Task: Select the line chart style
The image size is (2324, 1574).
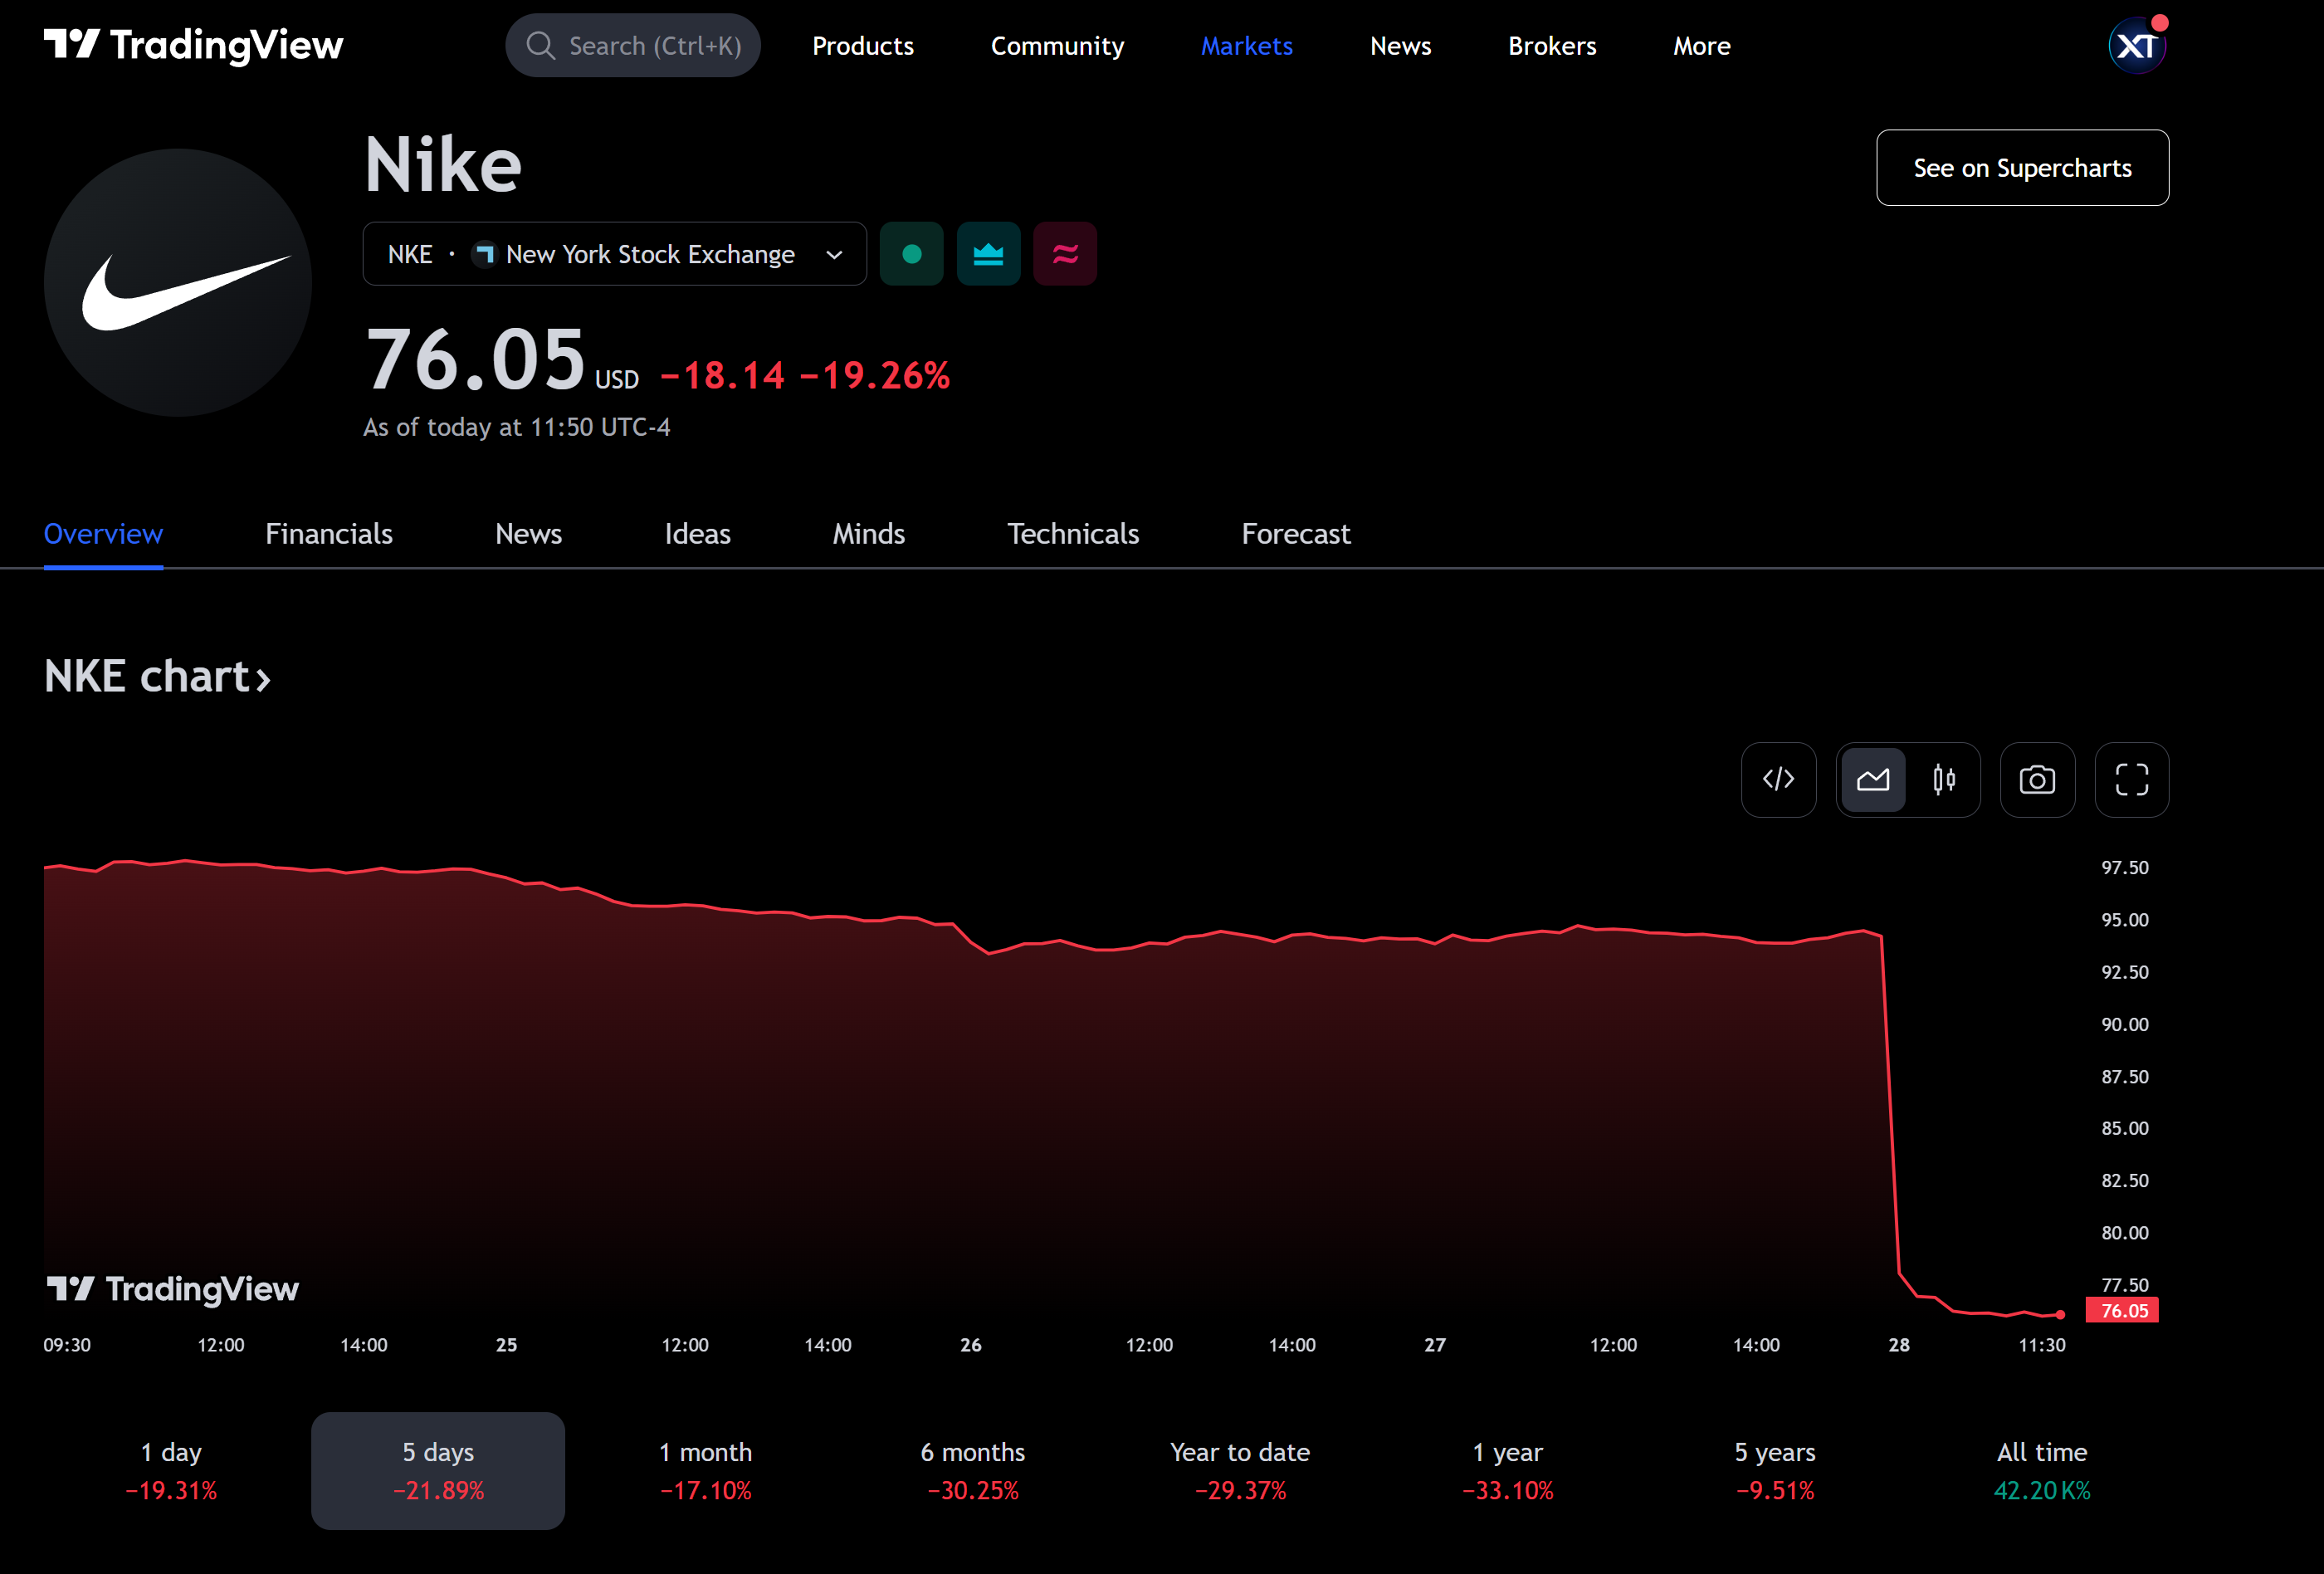Action: point(1874,780)
